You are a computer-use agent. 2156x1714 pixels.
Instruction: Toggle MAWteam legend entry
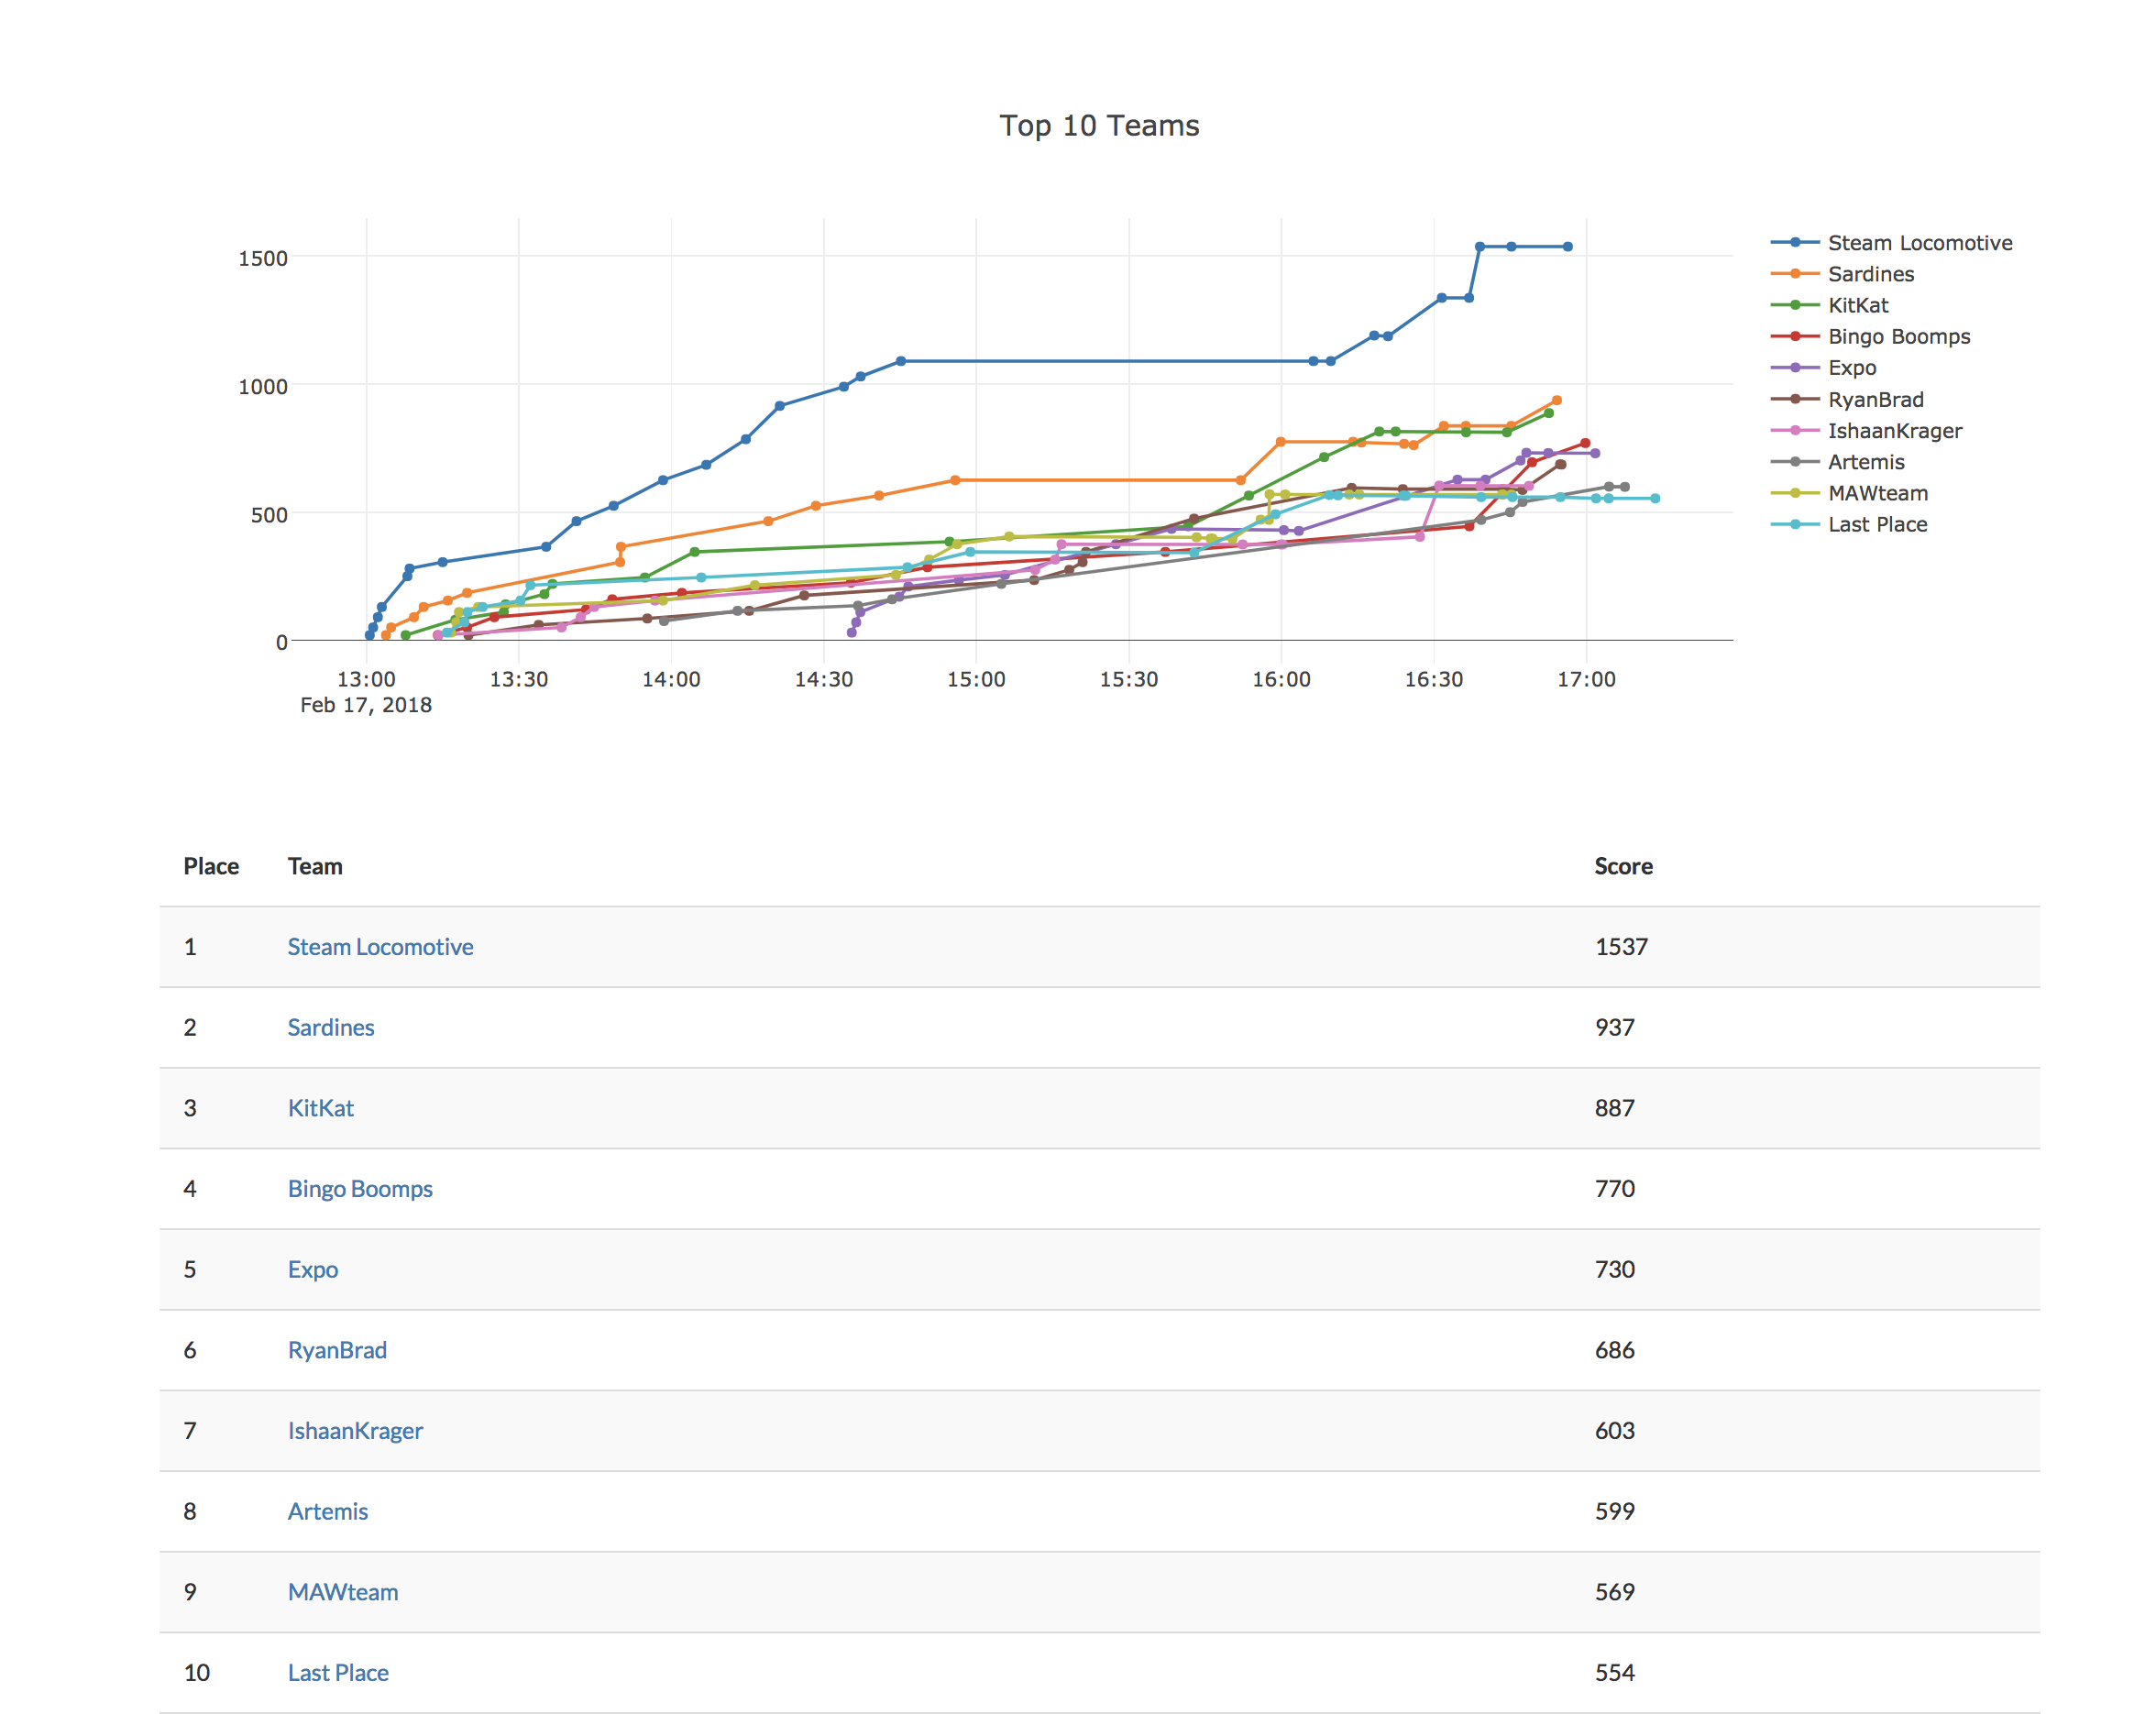pos(1877,493)
